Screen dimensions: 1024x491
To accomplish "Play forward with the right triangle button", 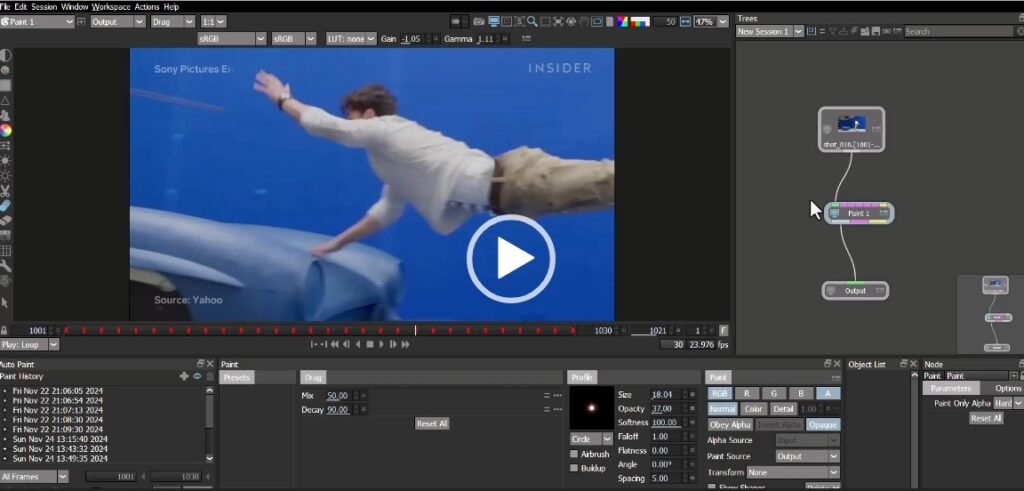I will click(381, 344).
